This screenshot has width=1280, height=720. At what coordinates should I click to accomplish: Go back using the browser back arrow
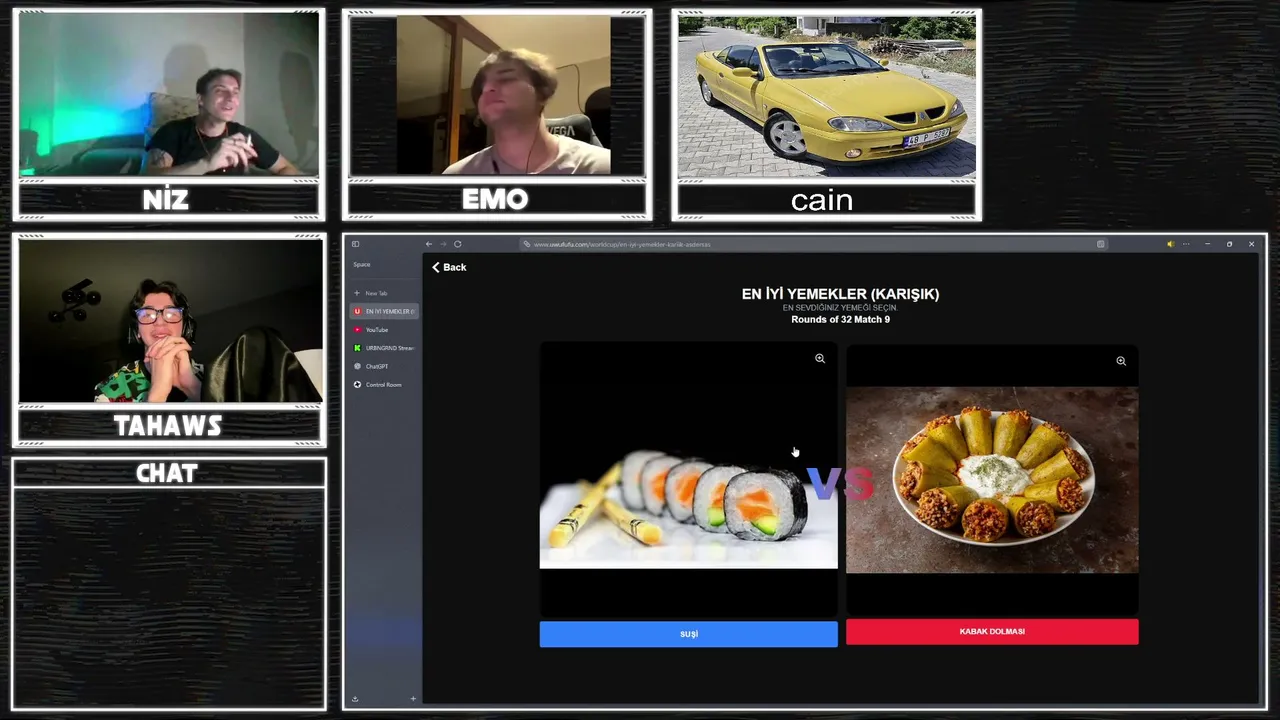(x=429, y=244)
